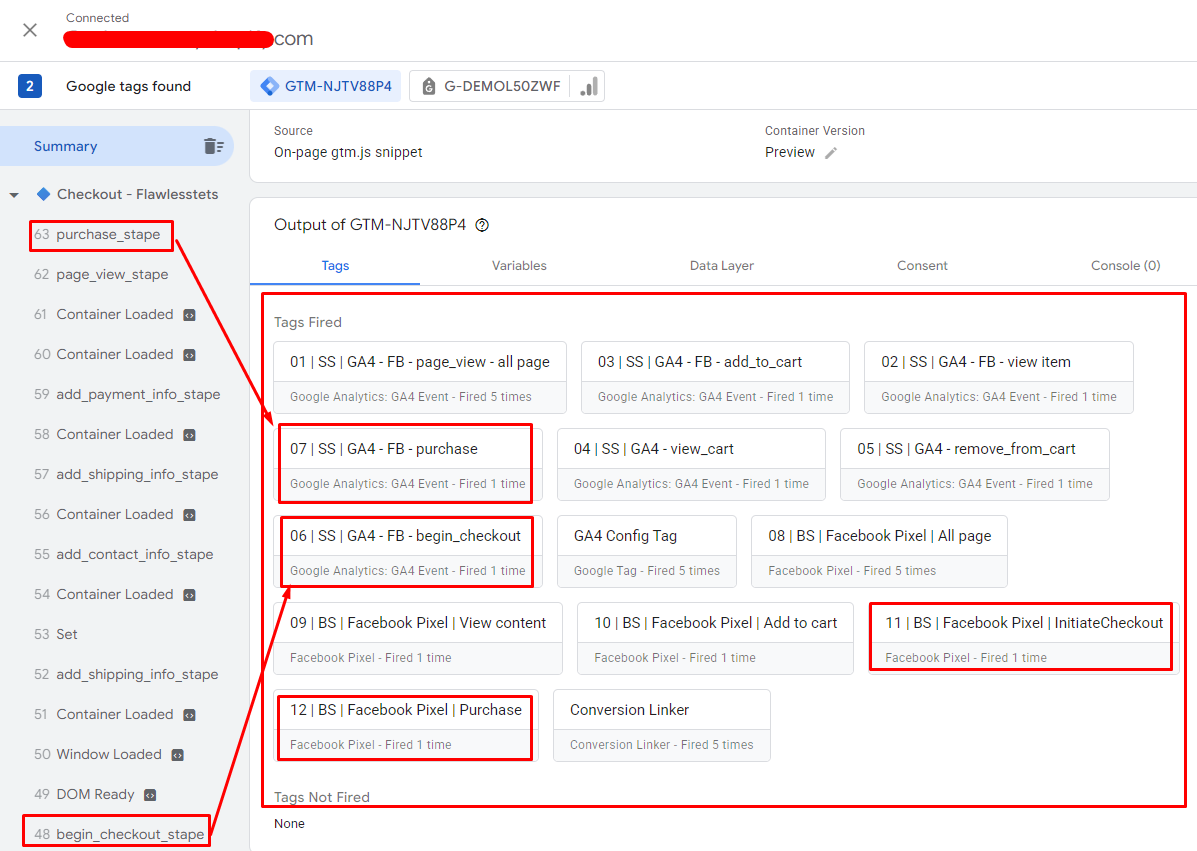
Task: Select the G-DEMOL50ZWF Google tag chip
Action: point(490,86)
